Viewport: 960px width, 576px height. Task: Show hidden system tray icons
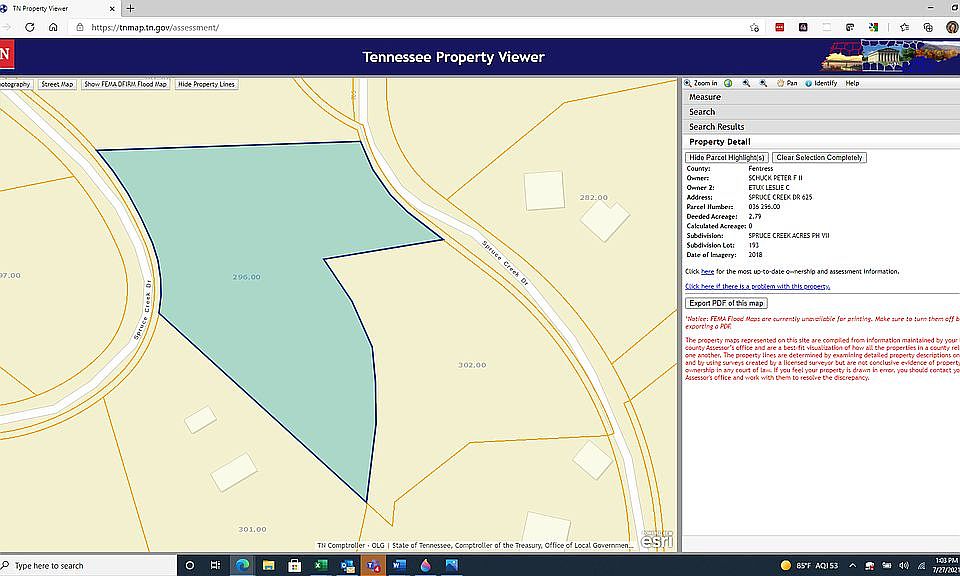tap(852, 566)
